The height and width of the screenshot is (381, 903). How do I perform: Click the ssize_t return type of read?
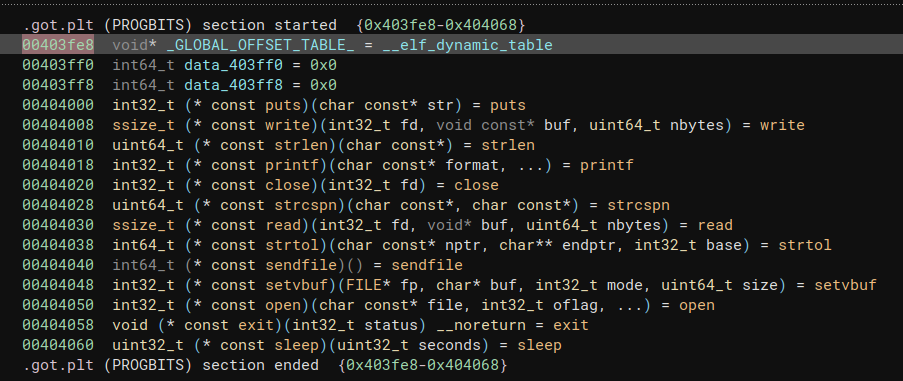[143, 225]
